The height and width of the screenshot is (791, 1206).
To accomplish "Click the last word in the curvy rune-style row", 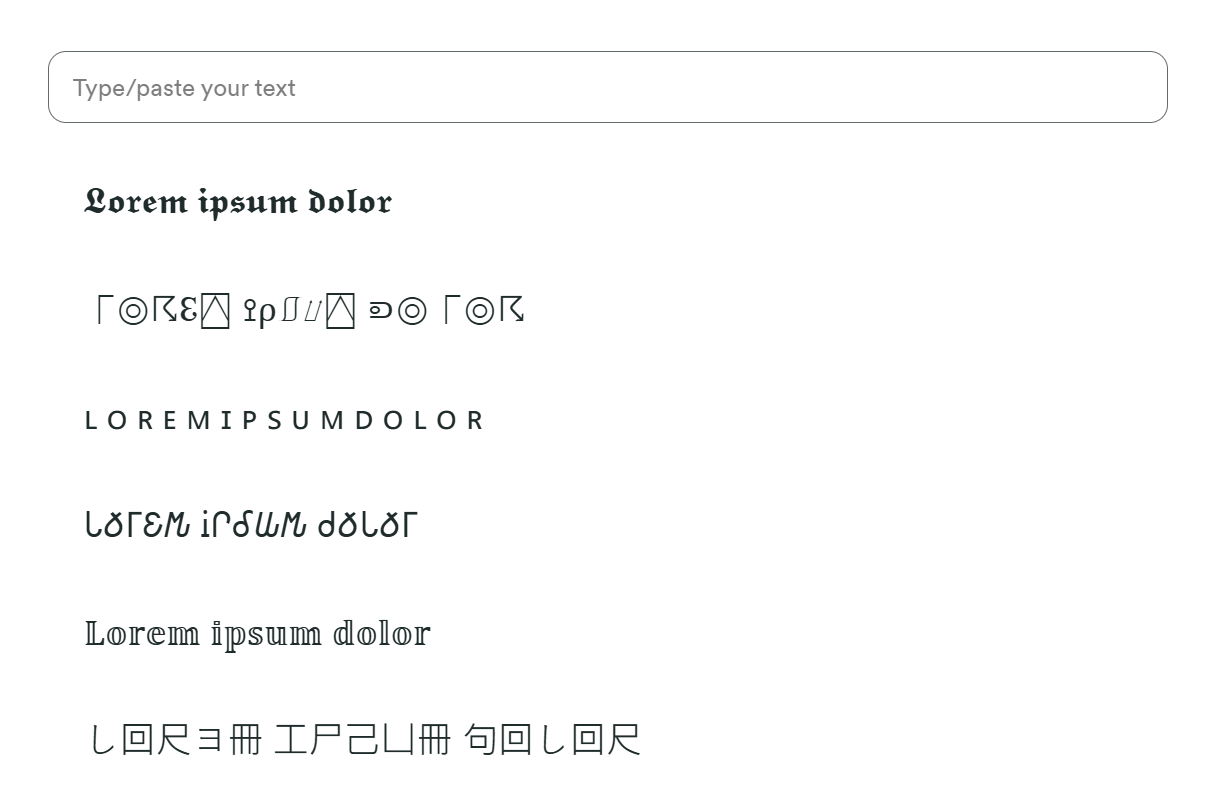I will pos(367,525).
